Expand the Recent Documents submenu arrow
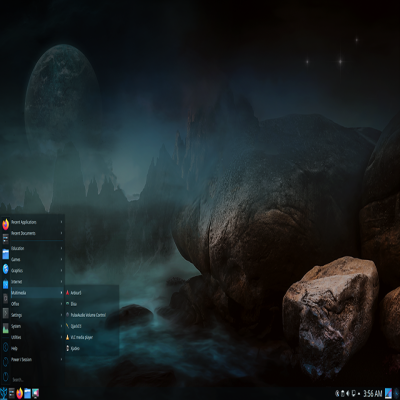 [x=62, y=233]
